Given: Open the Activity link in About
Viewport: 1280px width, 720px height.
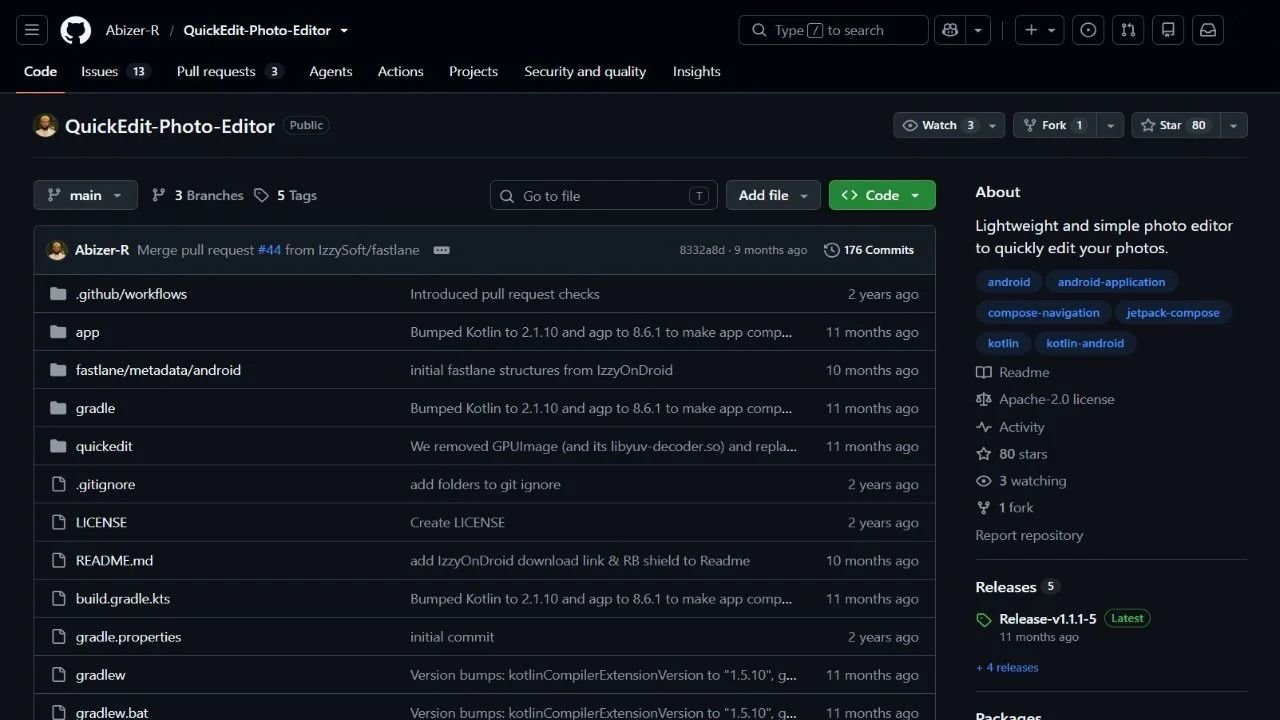Looking at the screenshot, I should pos(1010,427).
